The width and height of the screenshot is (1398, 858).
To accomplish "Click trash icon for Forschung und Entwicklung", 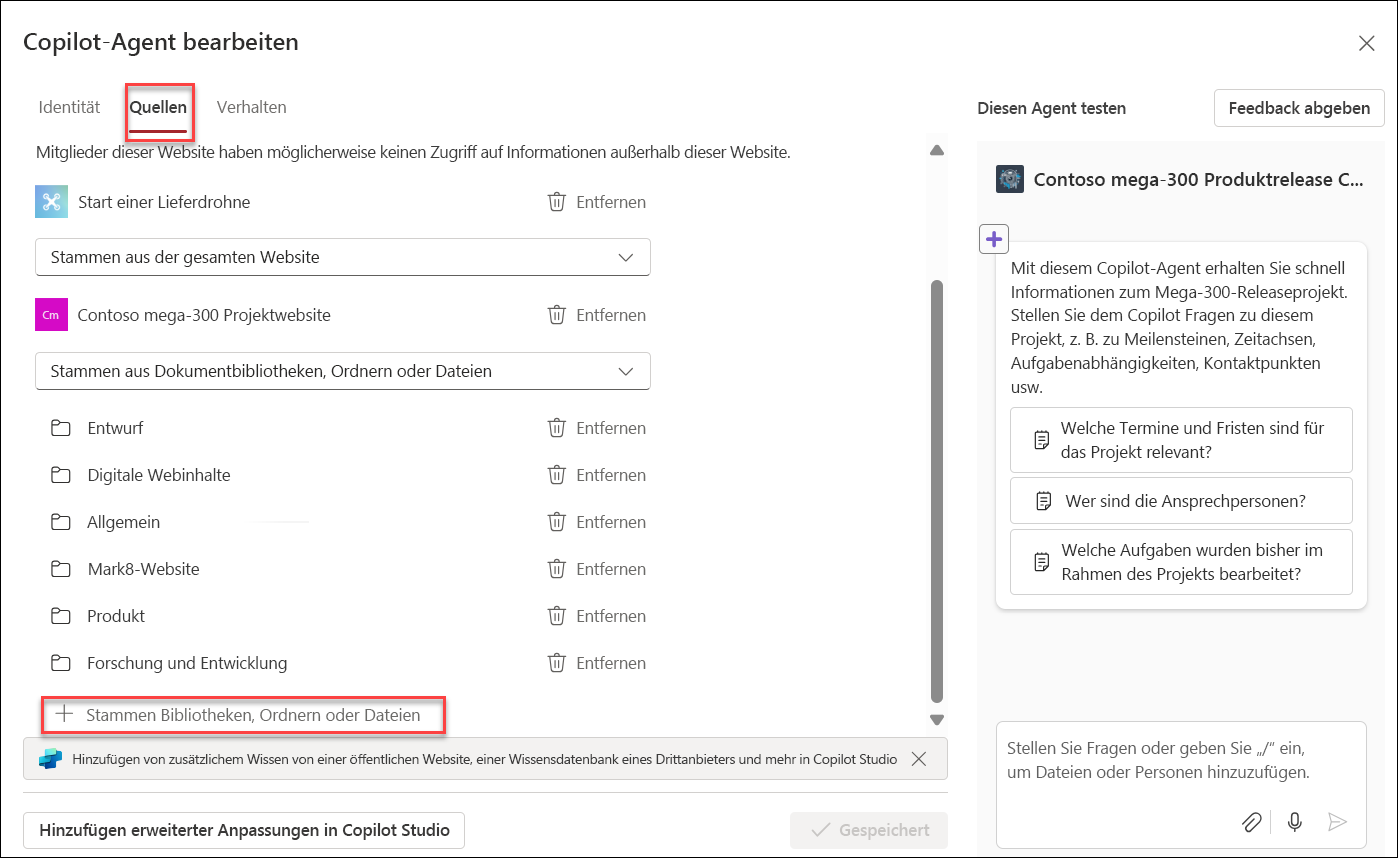I will click(557, 663).
